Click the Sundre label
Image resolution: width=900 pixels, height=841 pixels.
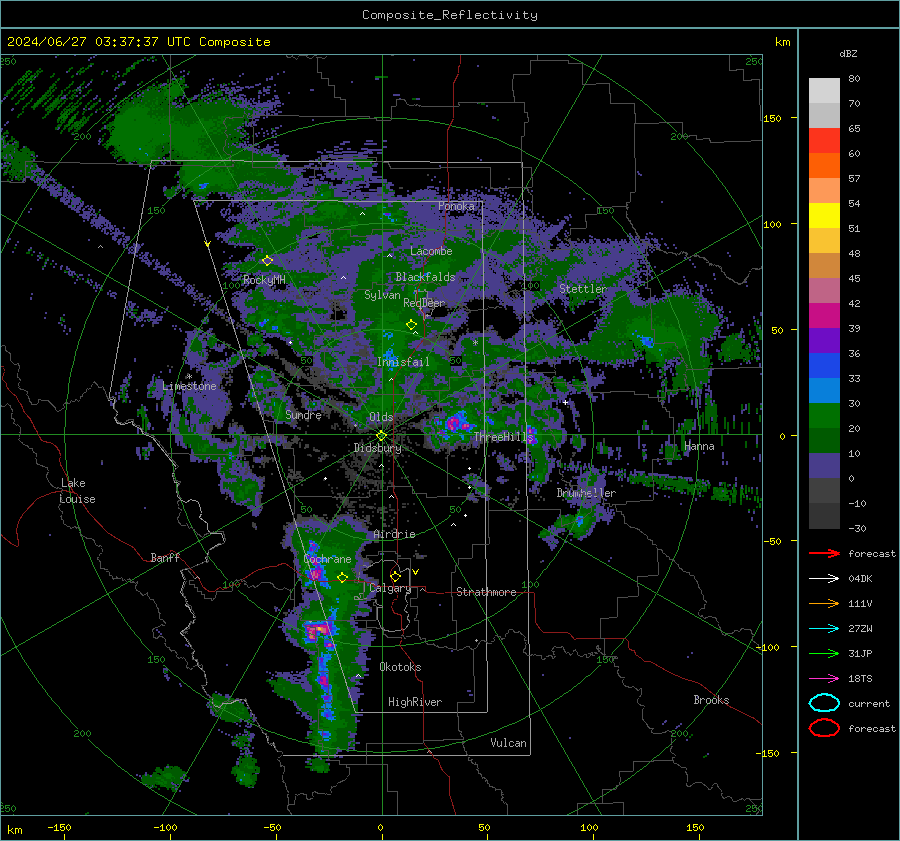click(303, 414)
